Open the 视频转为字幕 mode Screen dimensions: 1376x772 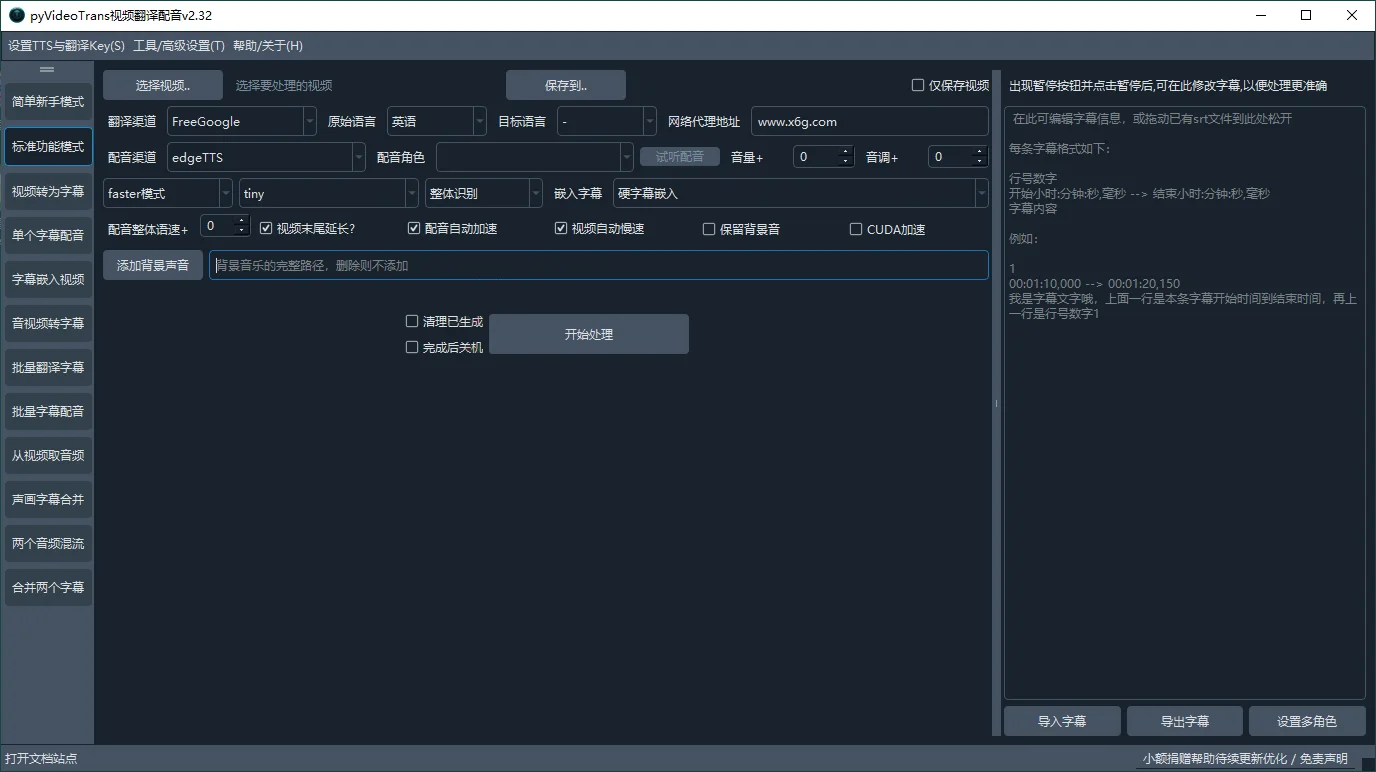[47, 190]
